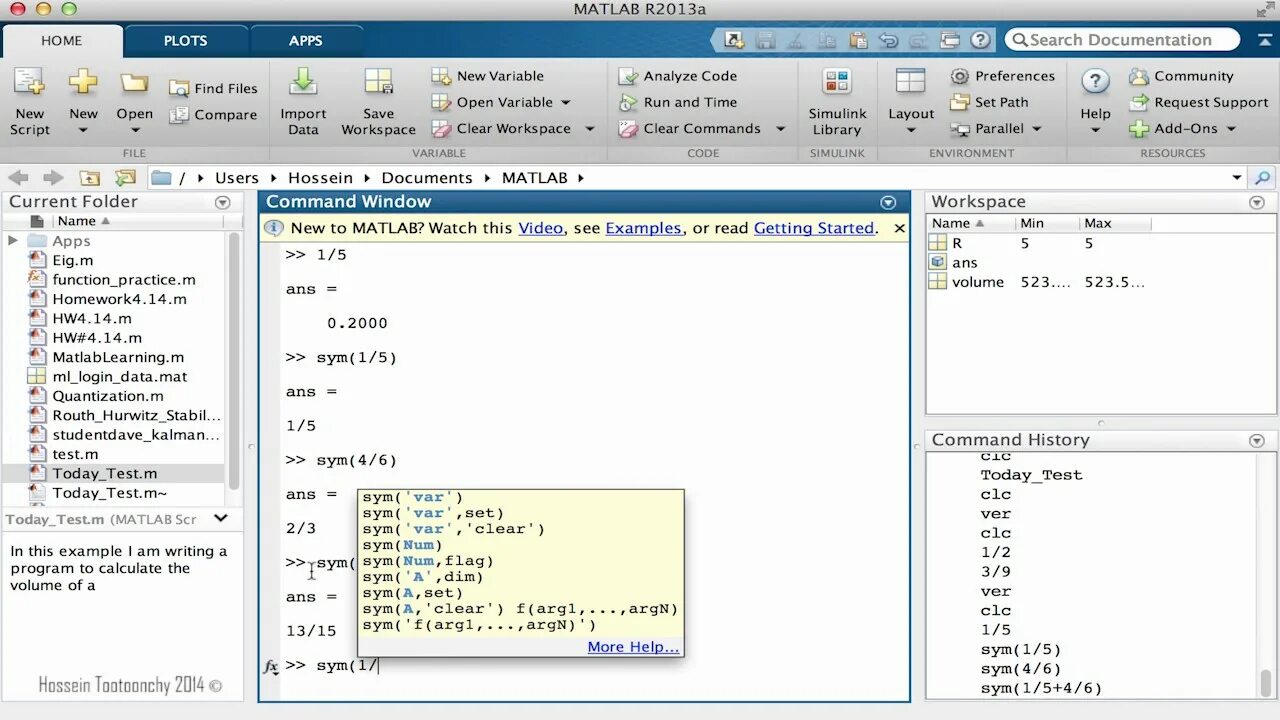This screenshot has width=1280, height=720.
Task: Click Set Path
Action: pos(990,102)
